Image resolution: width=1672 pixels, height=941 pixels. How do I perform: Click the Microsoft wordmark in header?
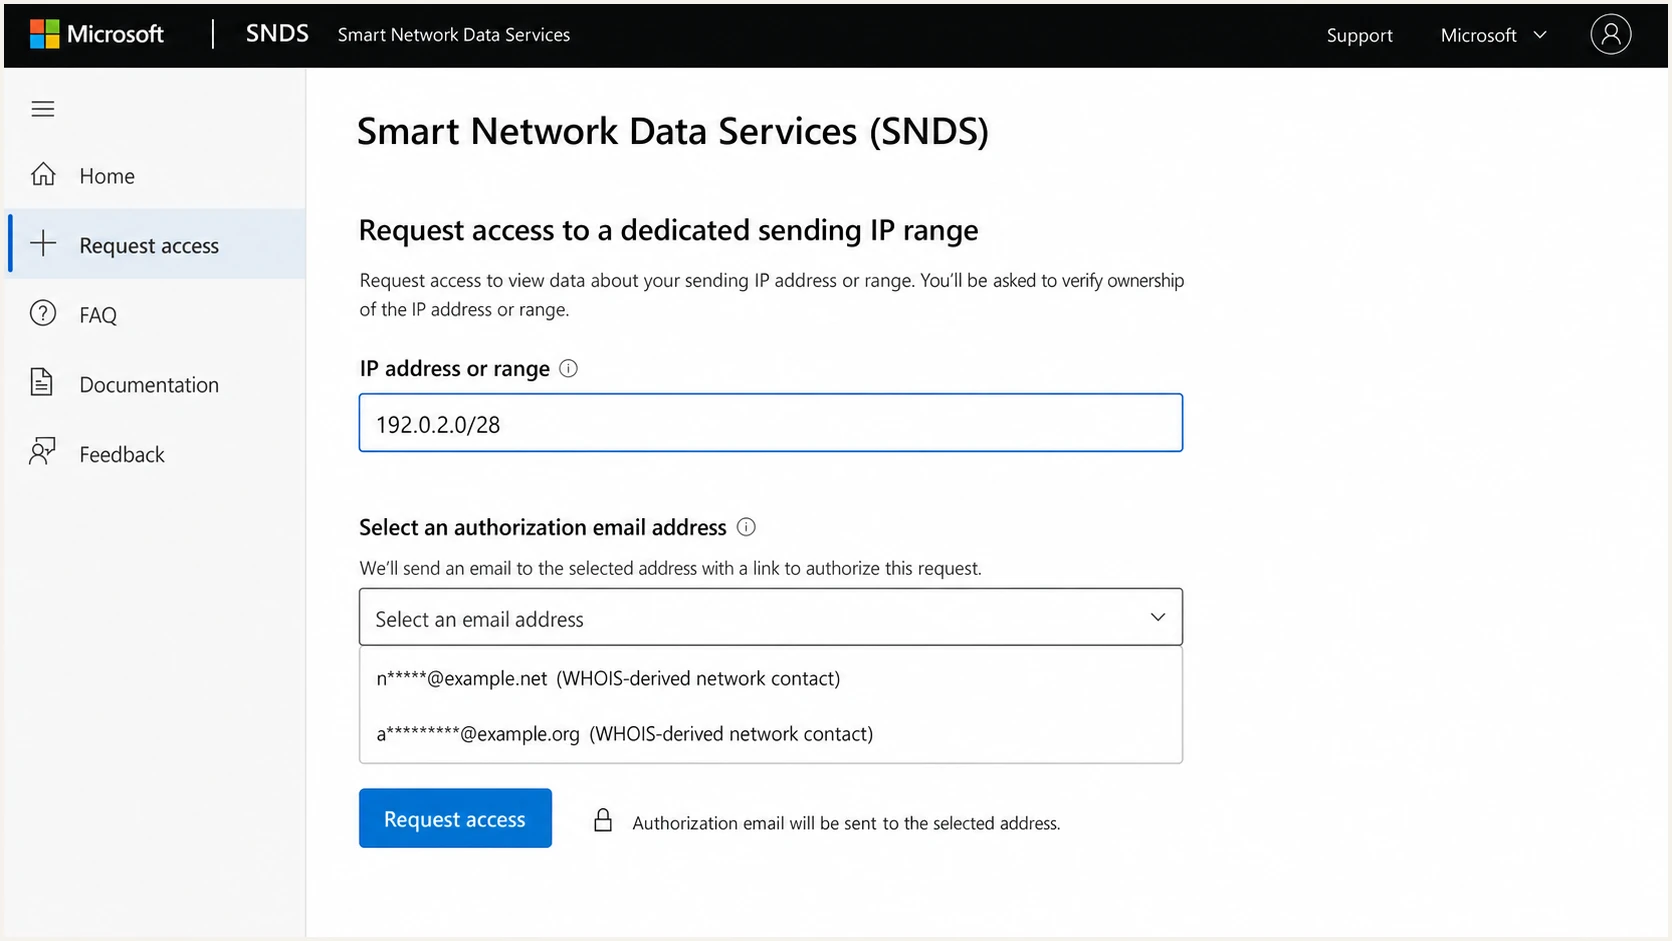115,34
